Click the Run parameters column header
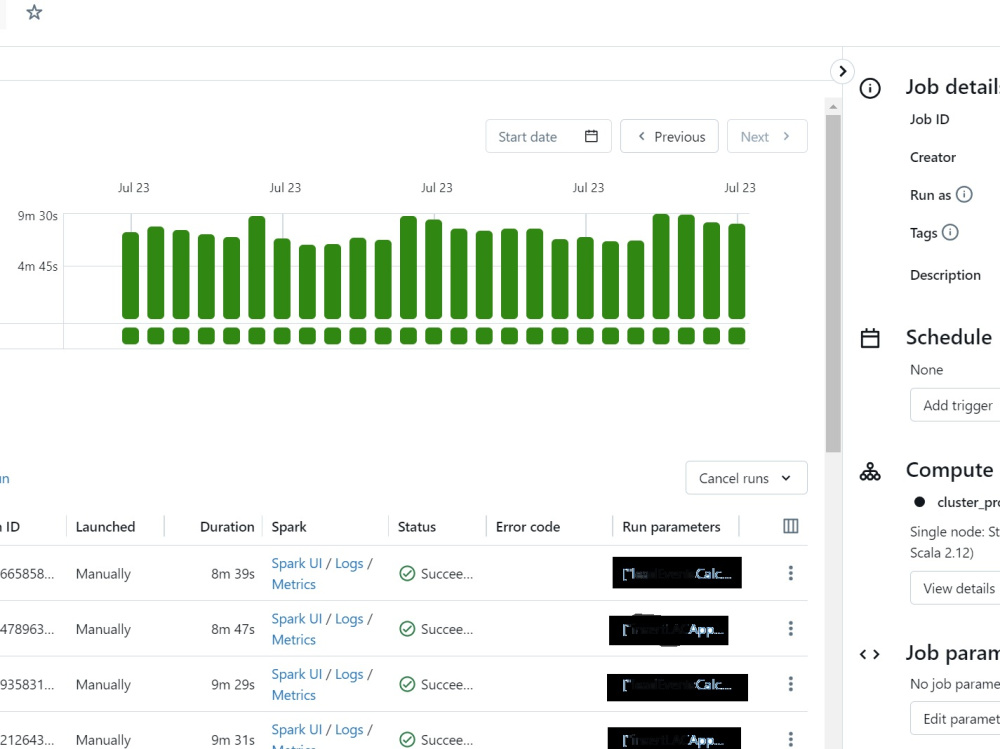Image resolution: width=1000 pixels, height=749 pixels. coord(671,526)
